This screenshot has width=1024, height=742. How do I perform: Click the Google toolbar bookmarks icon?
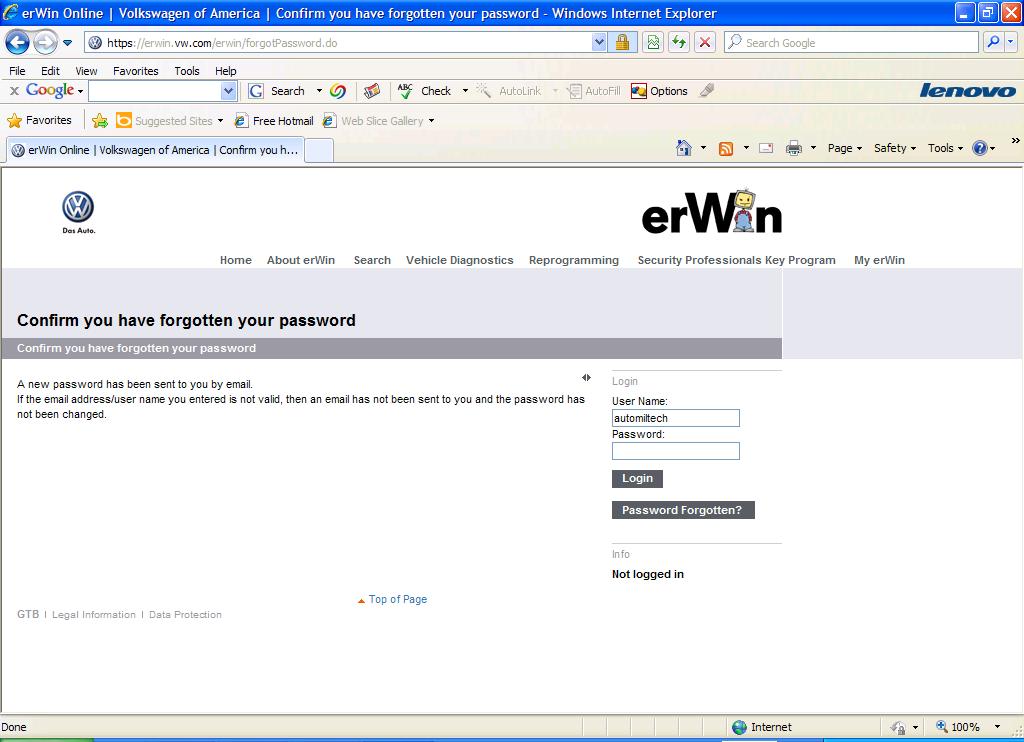(x=372, y=91)
